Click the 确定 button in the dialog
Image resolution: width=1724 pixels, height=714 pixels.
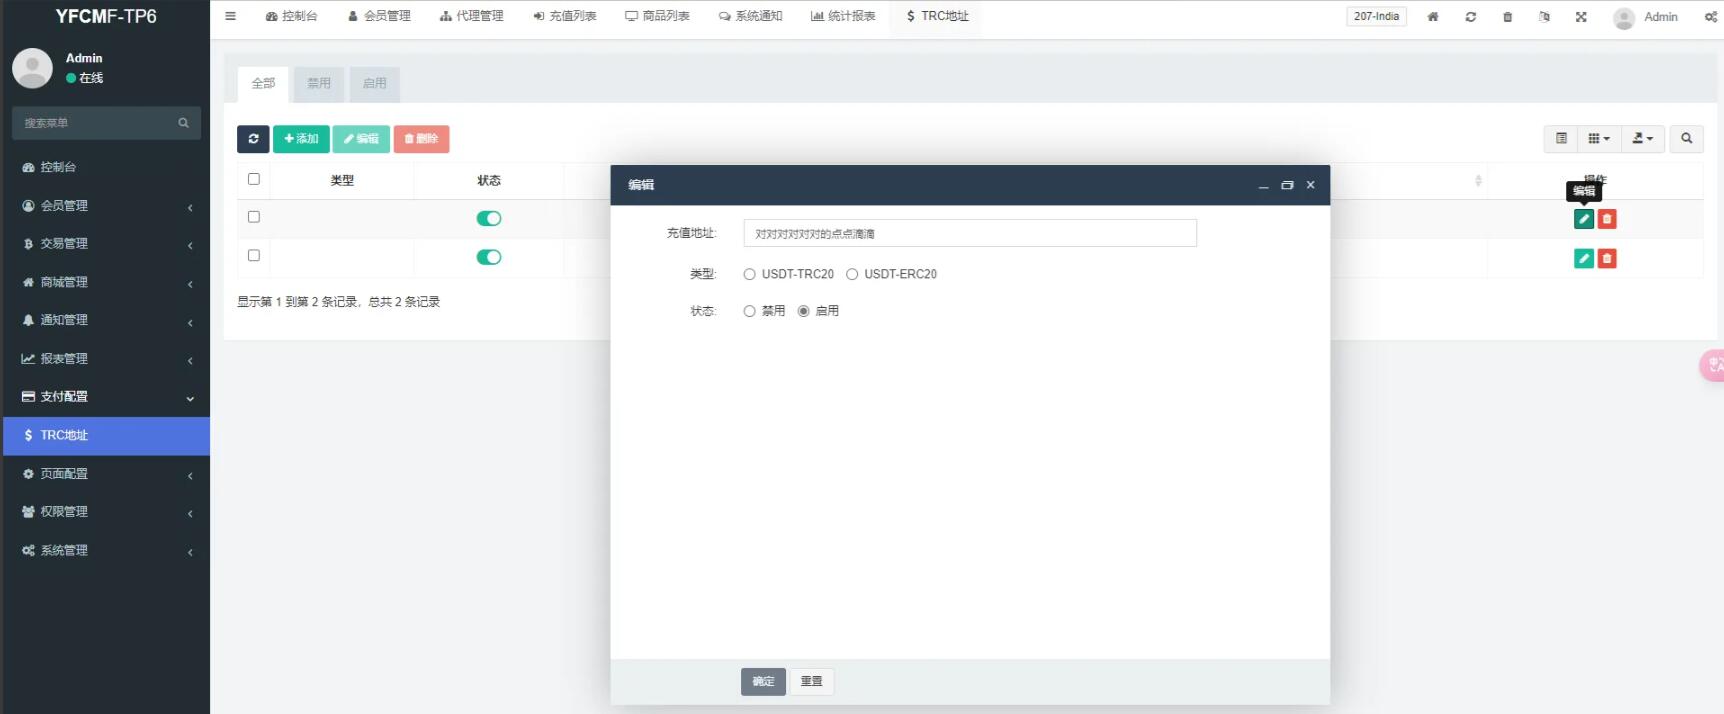tap(763, 682)
